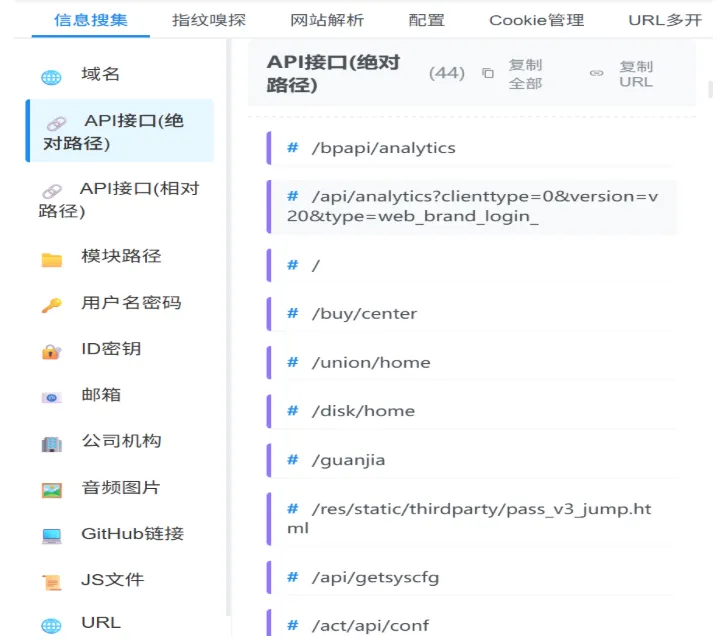
Task: Click the picture icon for 音频图片
Action: (x=51, y=490)
